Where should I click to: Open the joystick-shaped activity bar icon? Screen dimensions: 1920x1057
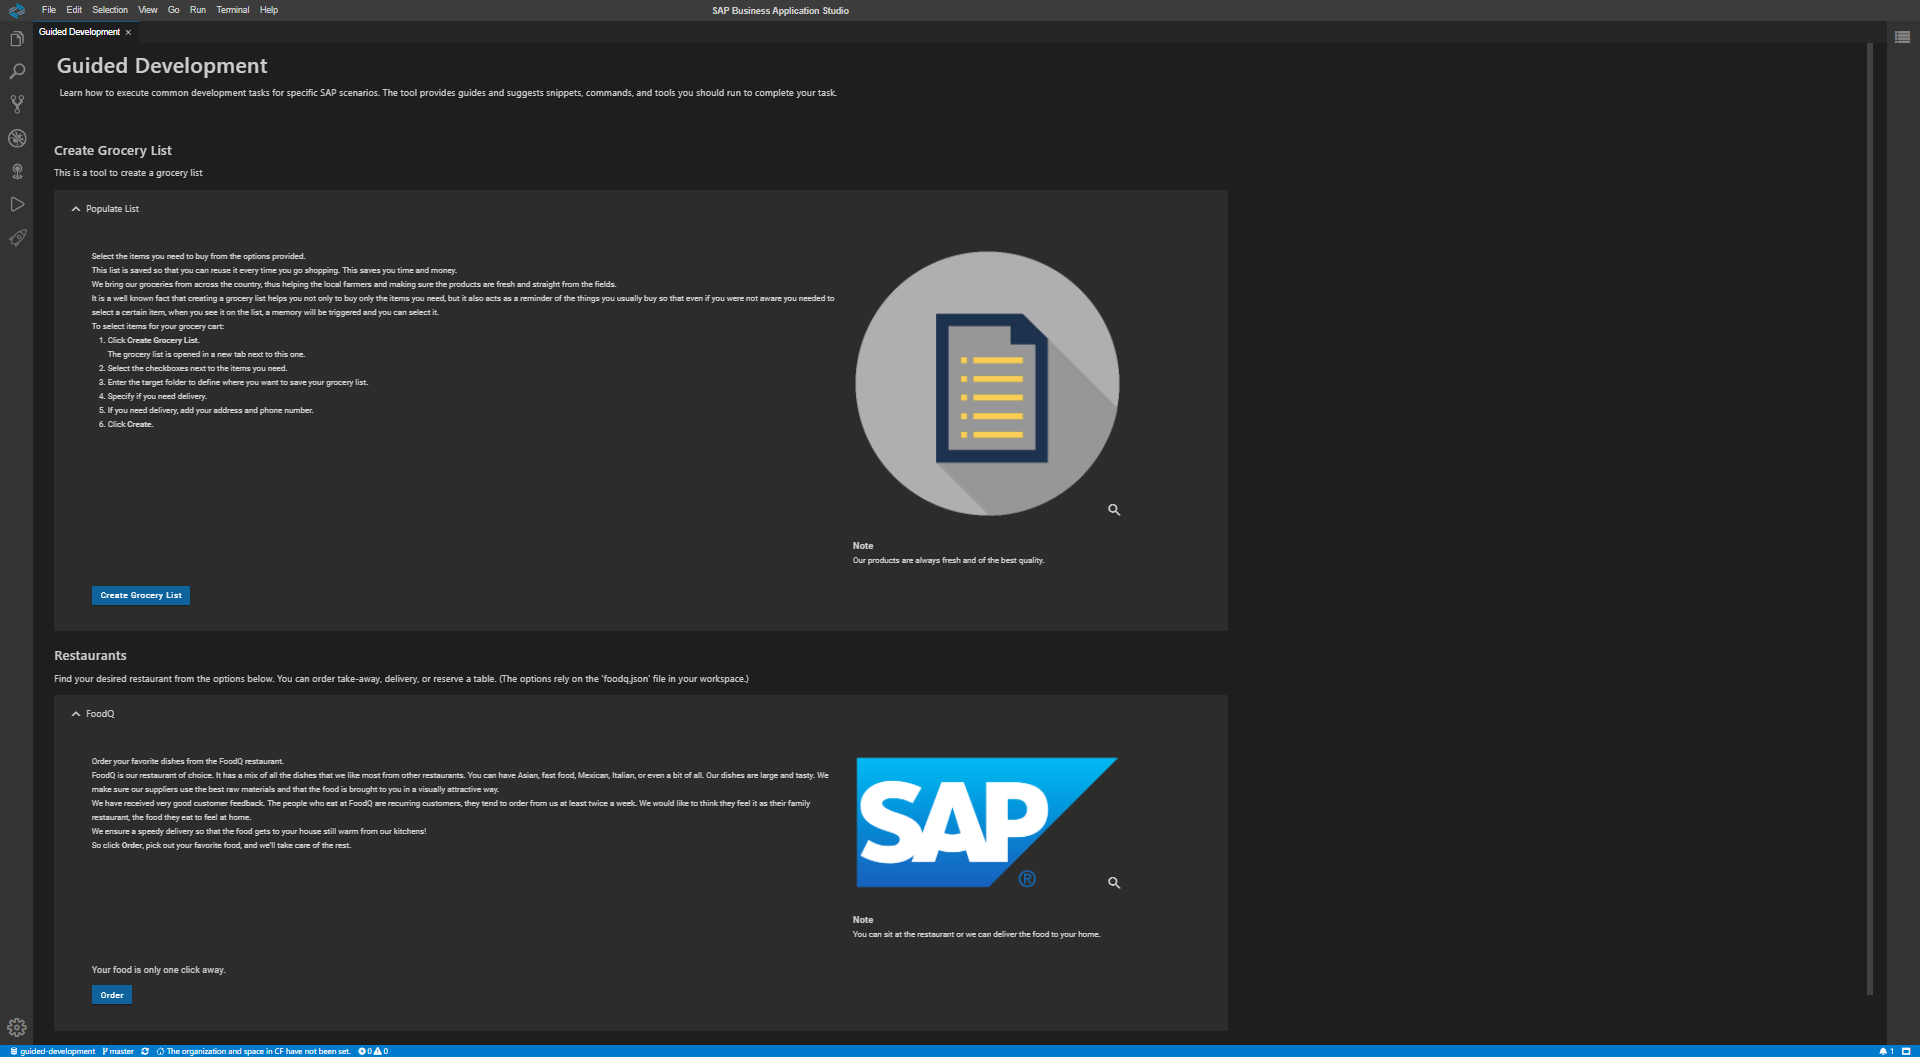(17, 171)
